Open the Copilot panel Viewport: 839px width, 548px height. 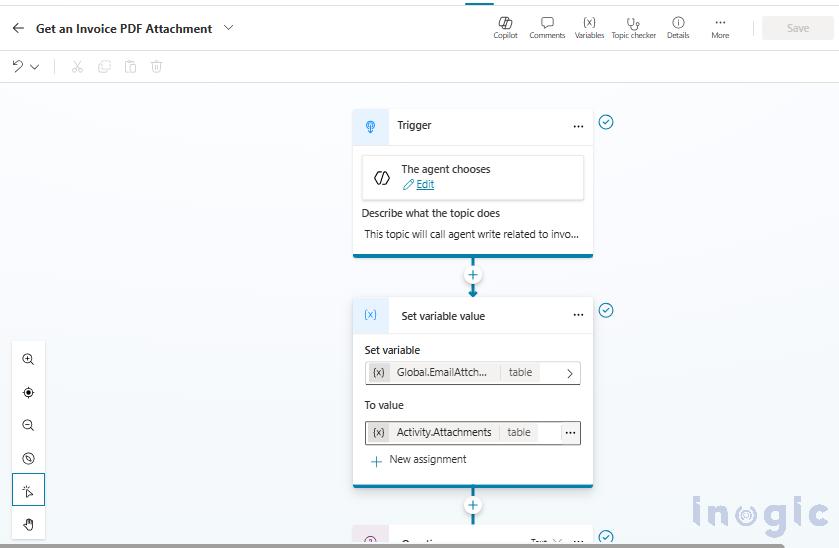pyautogui.click(x=505, y=28)
